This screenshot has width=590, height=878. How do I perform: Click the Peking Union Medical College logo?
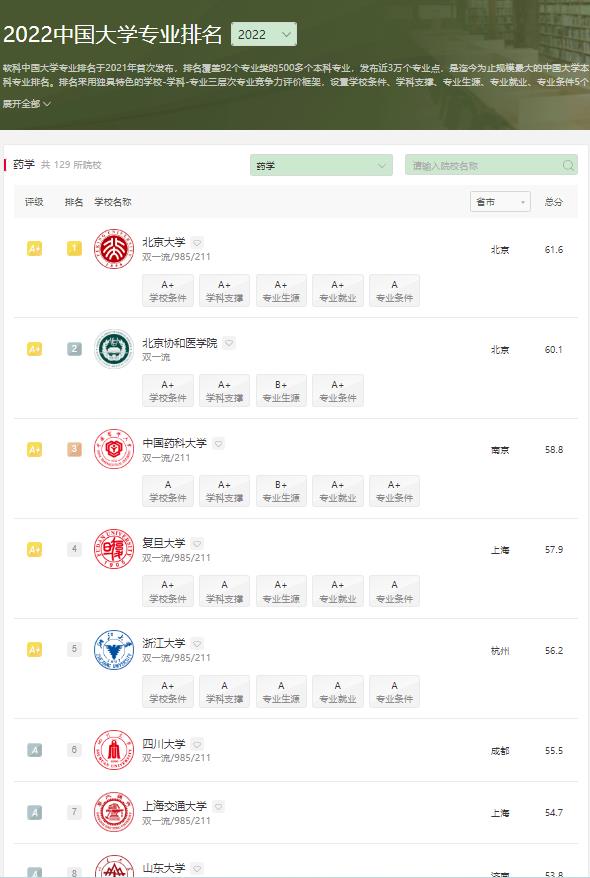coord(114,349)
